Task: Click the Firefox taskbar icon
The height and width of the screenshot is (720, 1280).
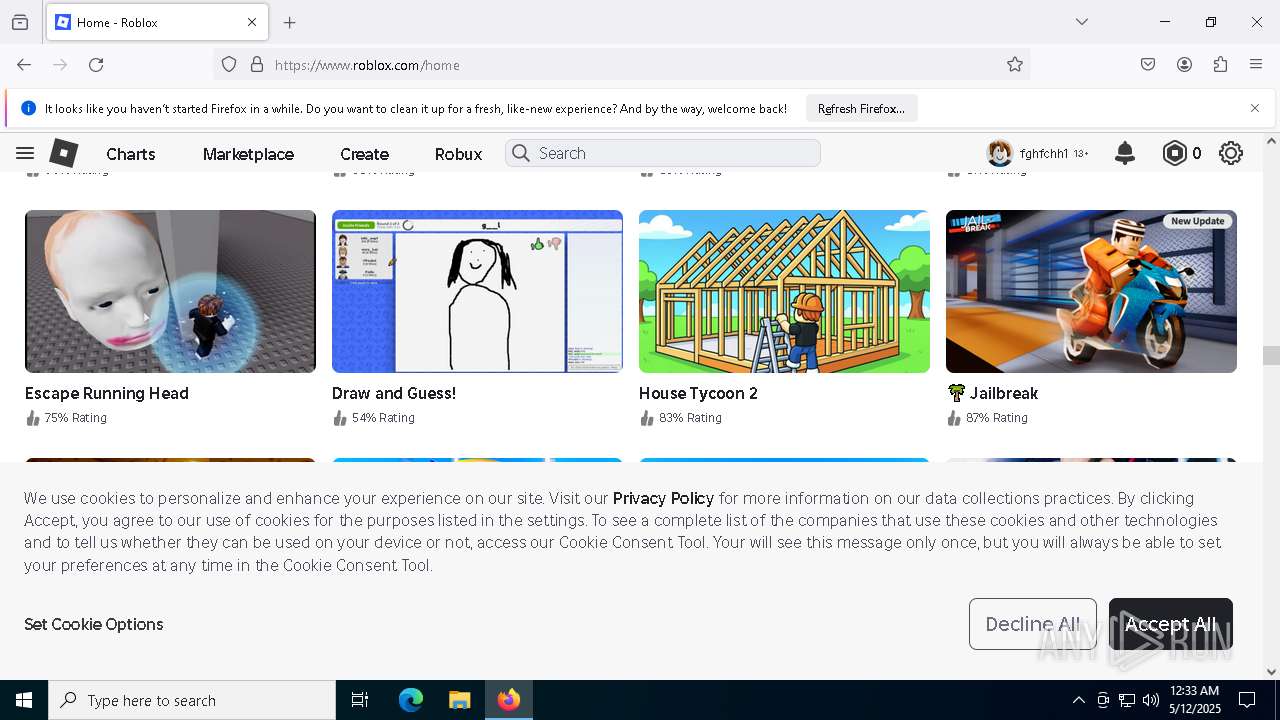Action: 509,700
